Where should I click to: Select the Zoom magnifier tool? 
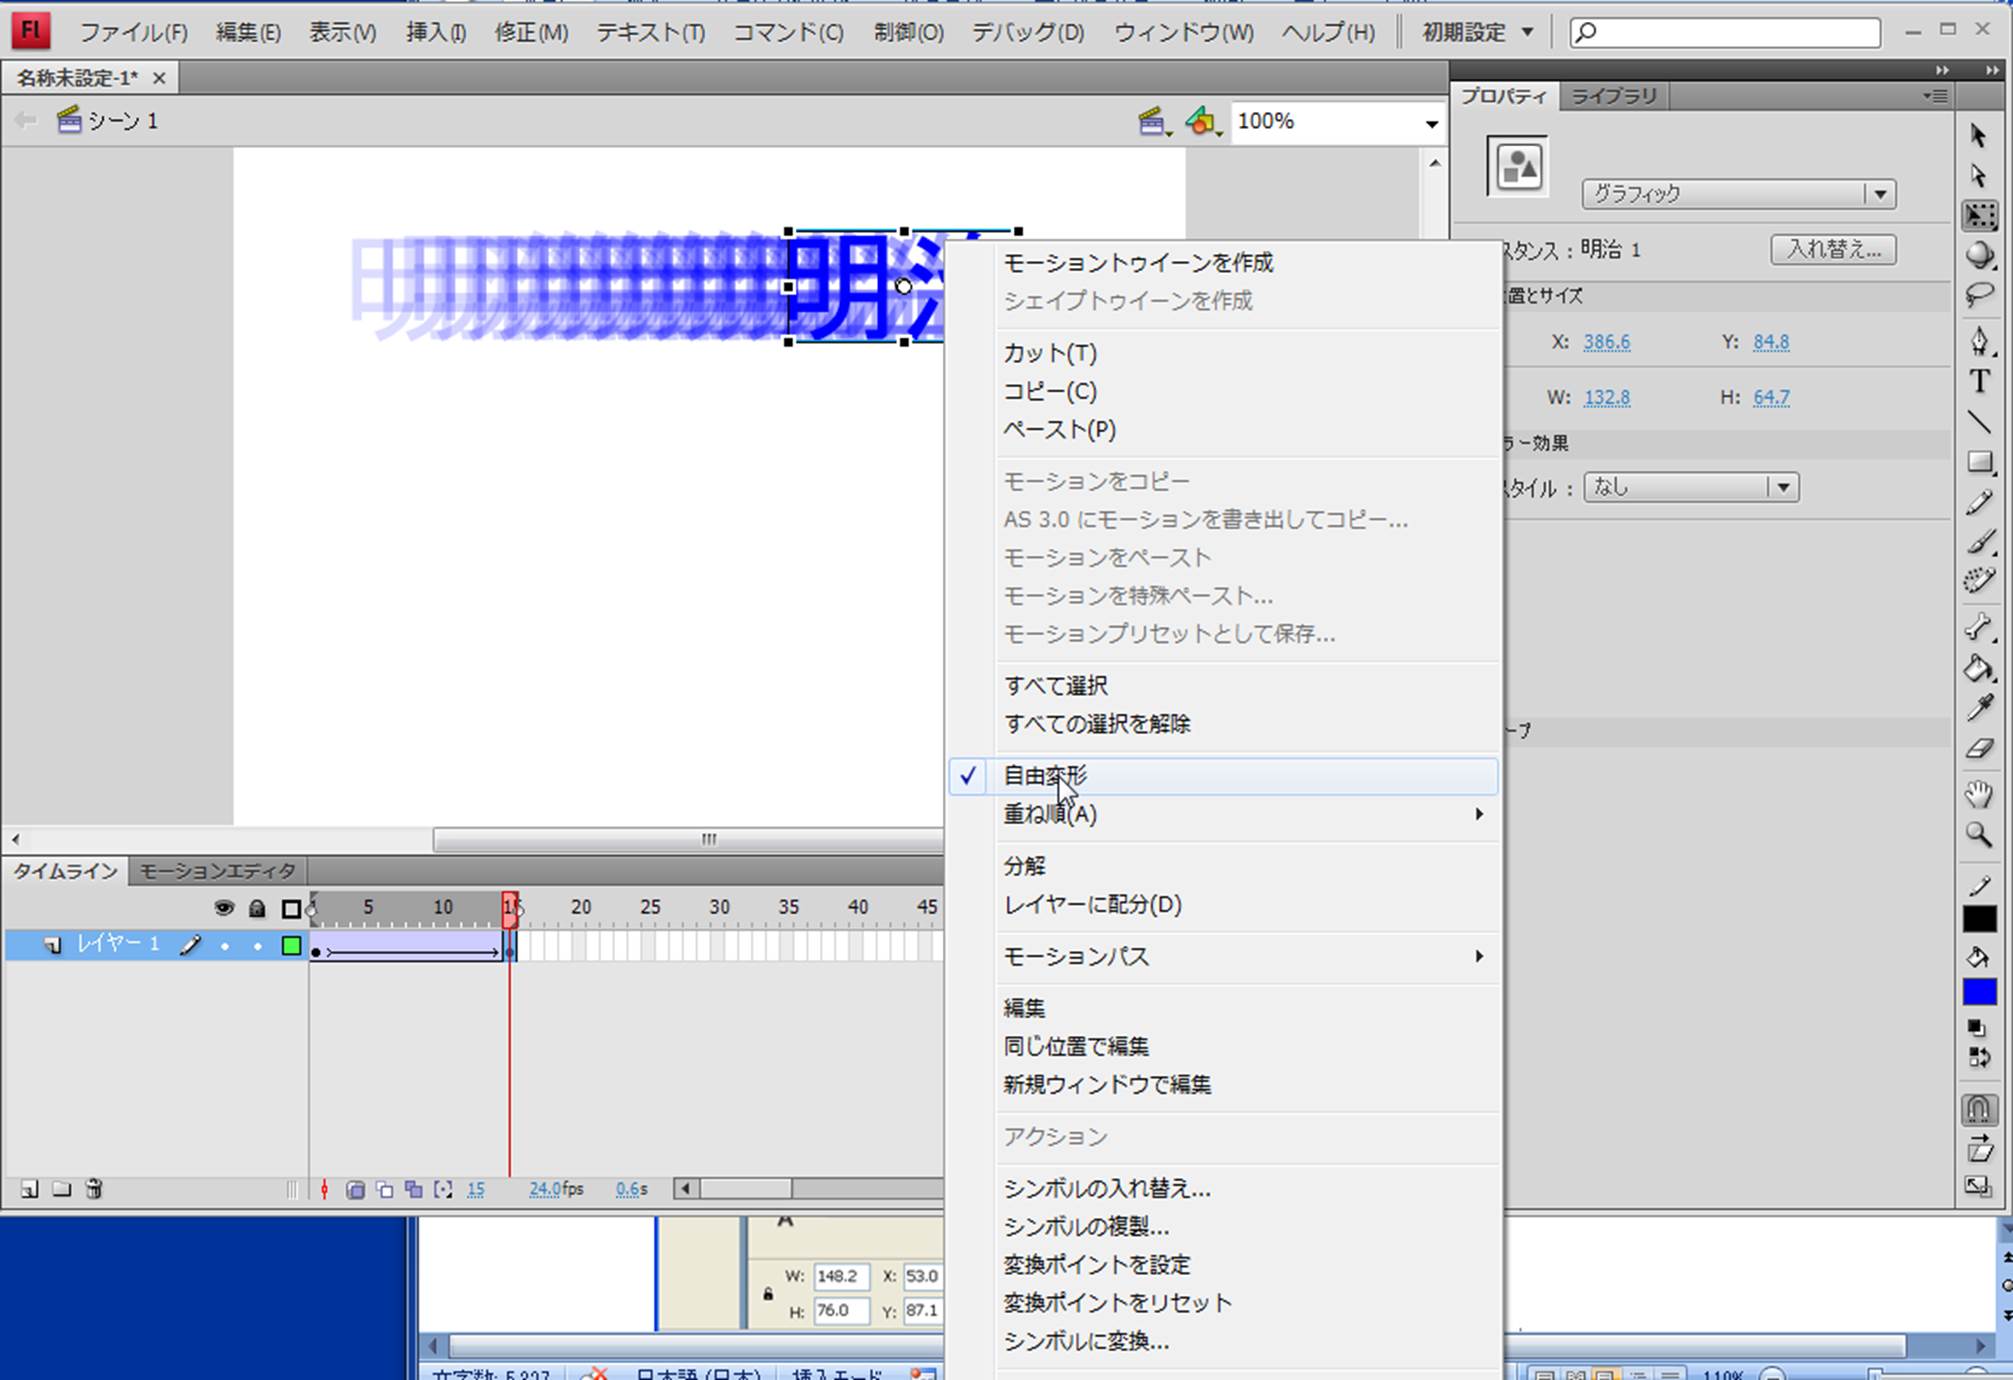1979,835
